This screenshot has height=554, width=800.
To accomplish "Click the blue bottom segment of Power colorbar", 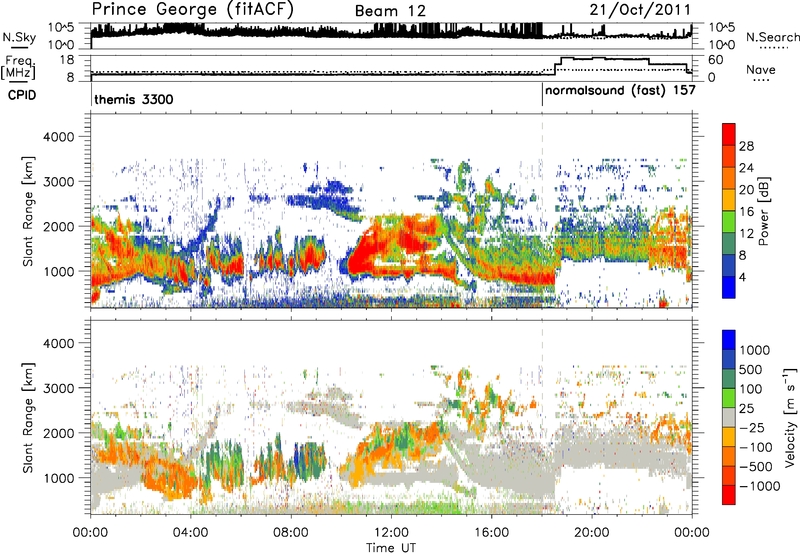I will 729,287.
